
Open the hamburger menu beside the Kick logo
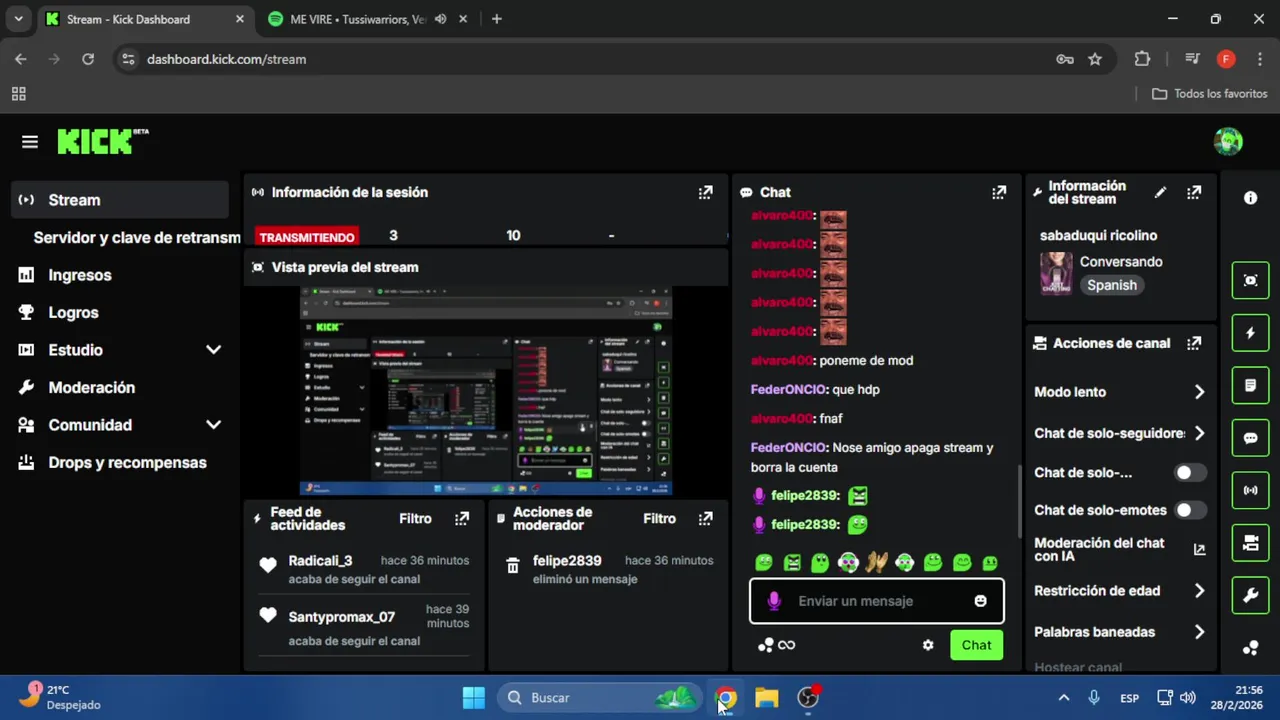[x=30, y=142]
